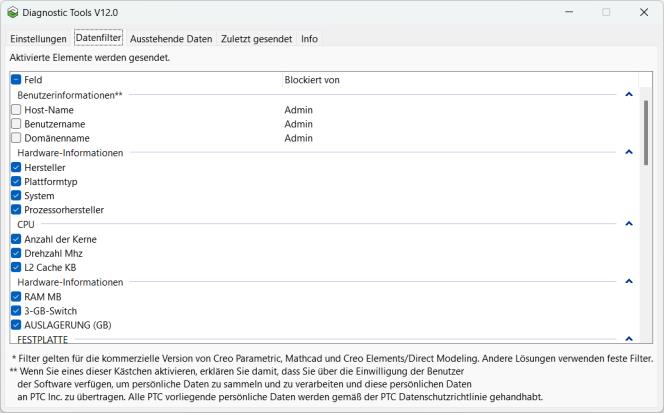Select the Datenfilter tab
664x413 pixels.
(98, 38)
